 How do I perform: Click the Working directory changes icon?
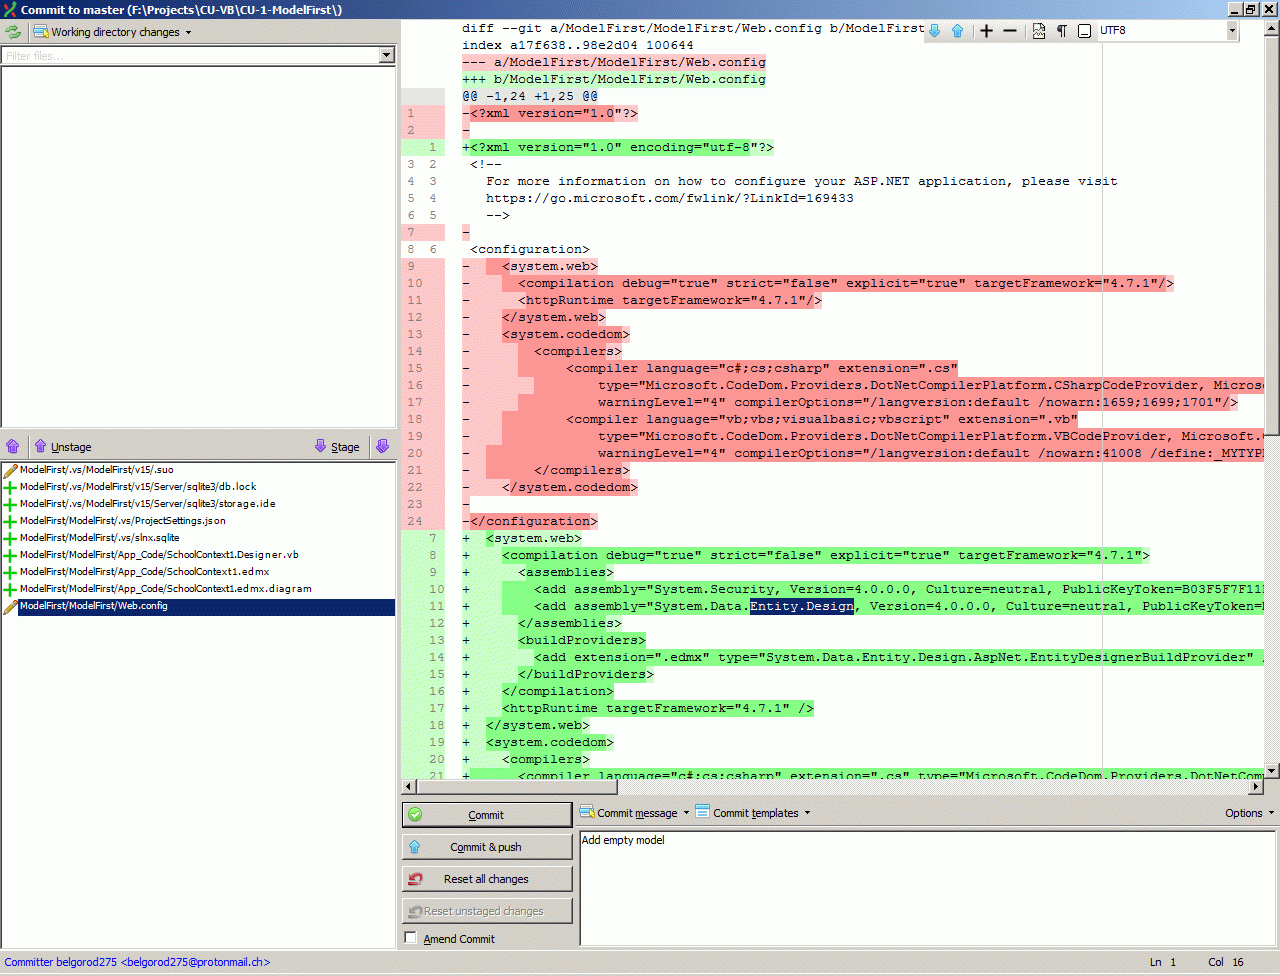point(41,32)
